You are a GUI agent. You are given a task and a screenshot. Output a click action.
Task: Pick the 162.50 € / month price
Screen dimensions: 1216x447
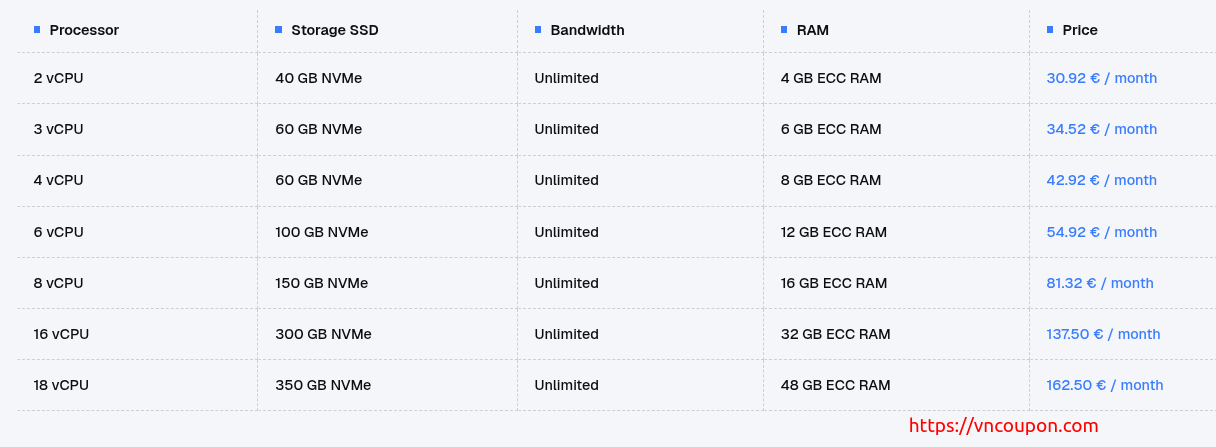1105,385
